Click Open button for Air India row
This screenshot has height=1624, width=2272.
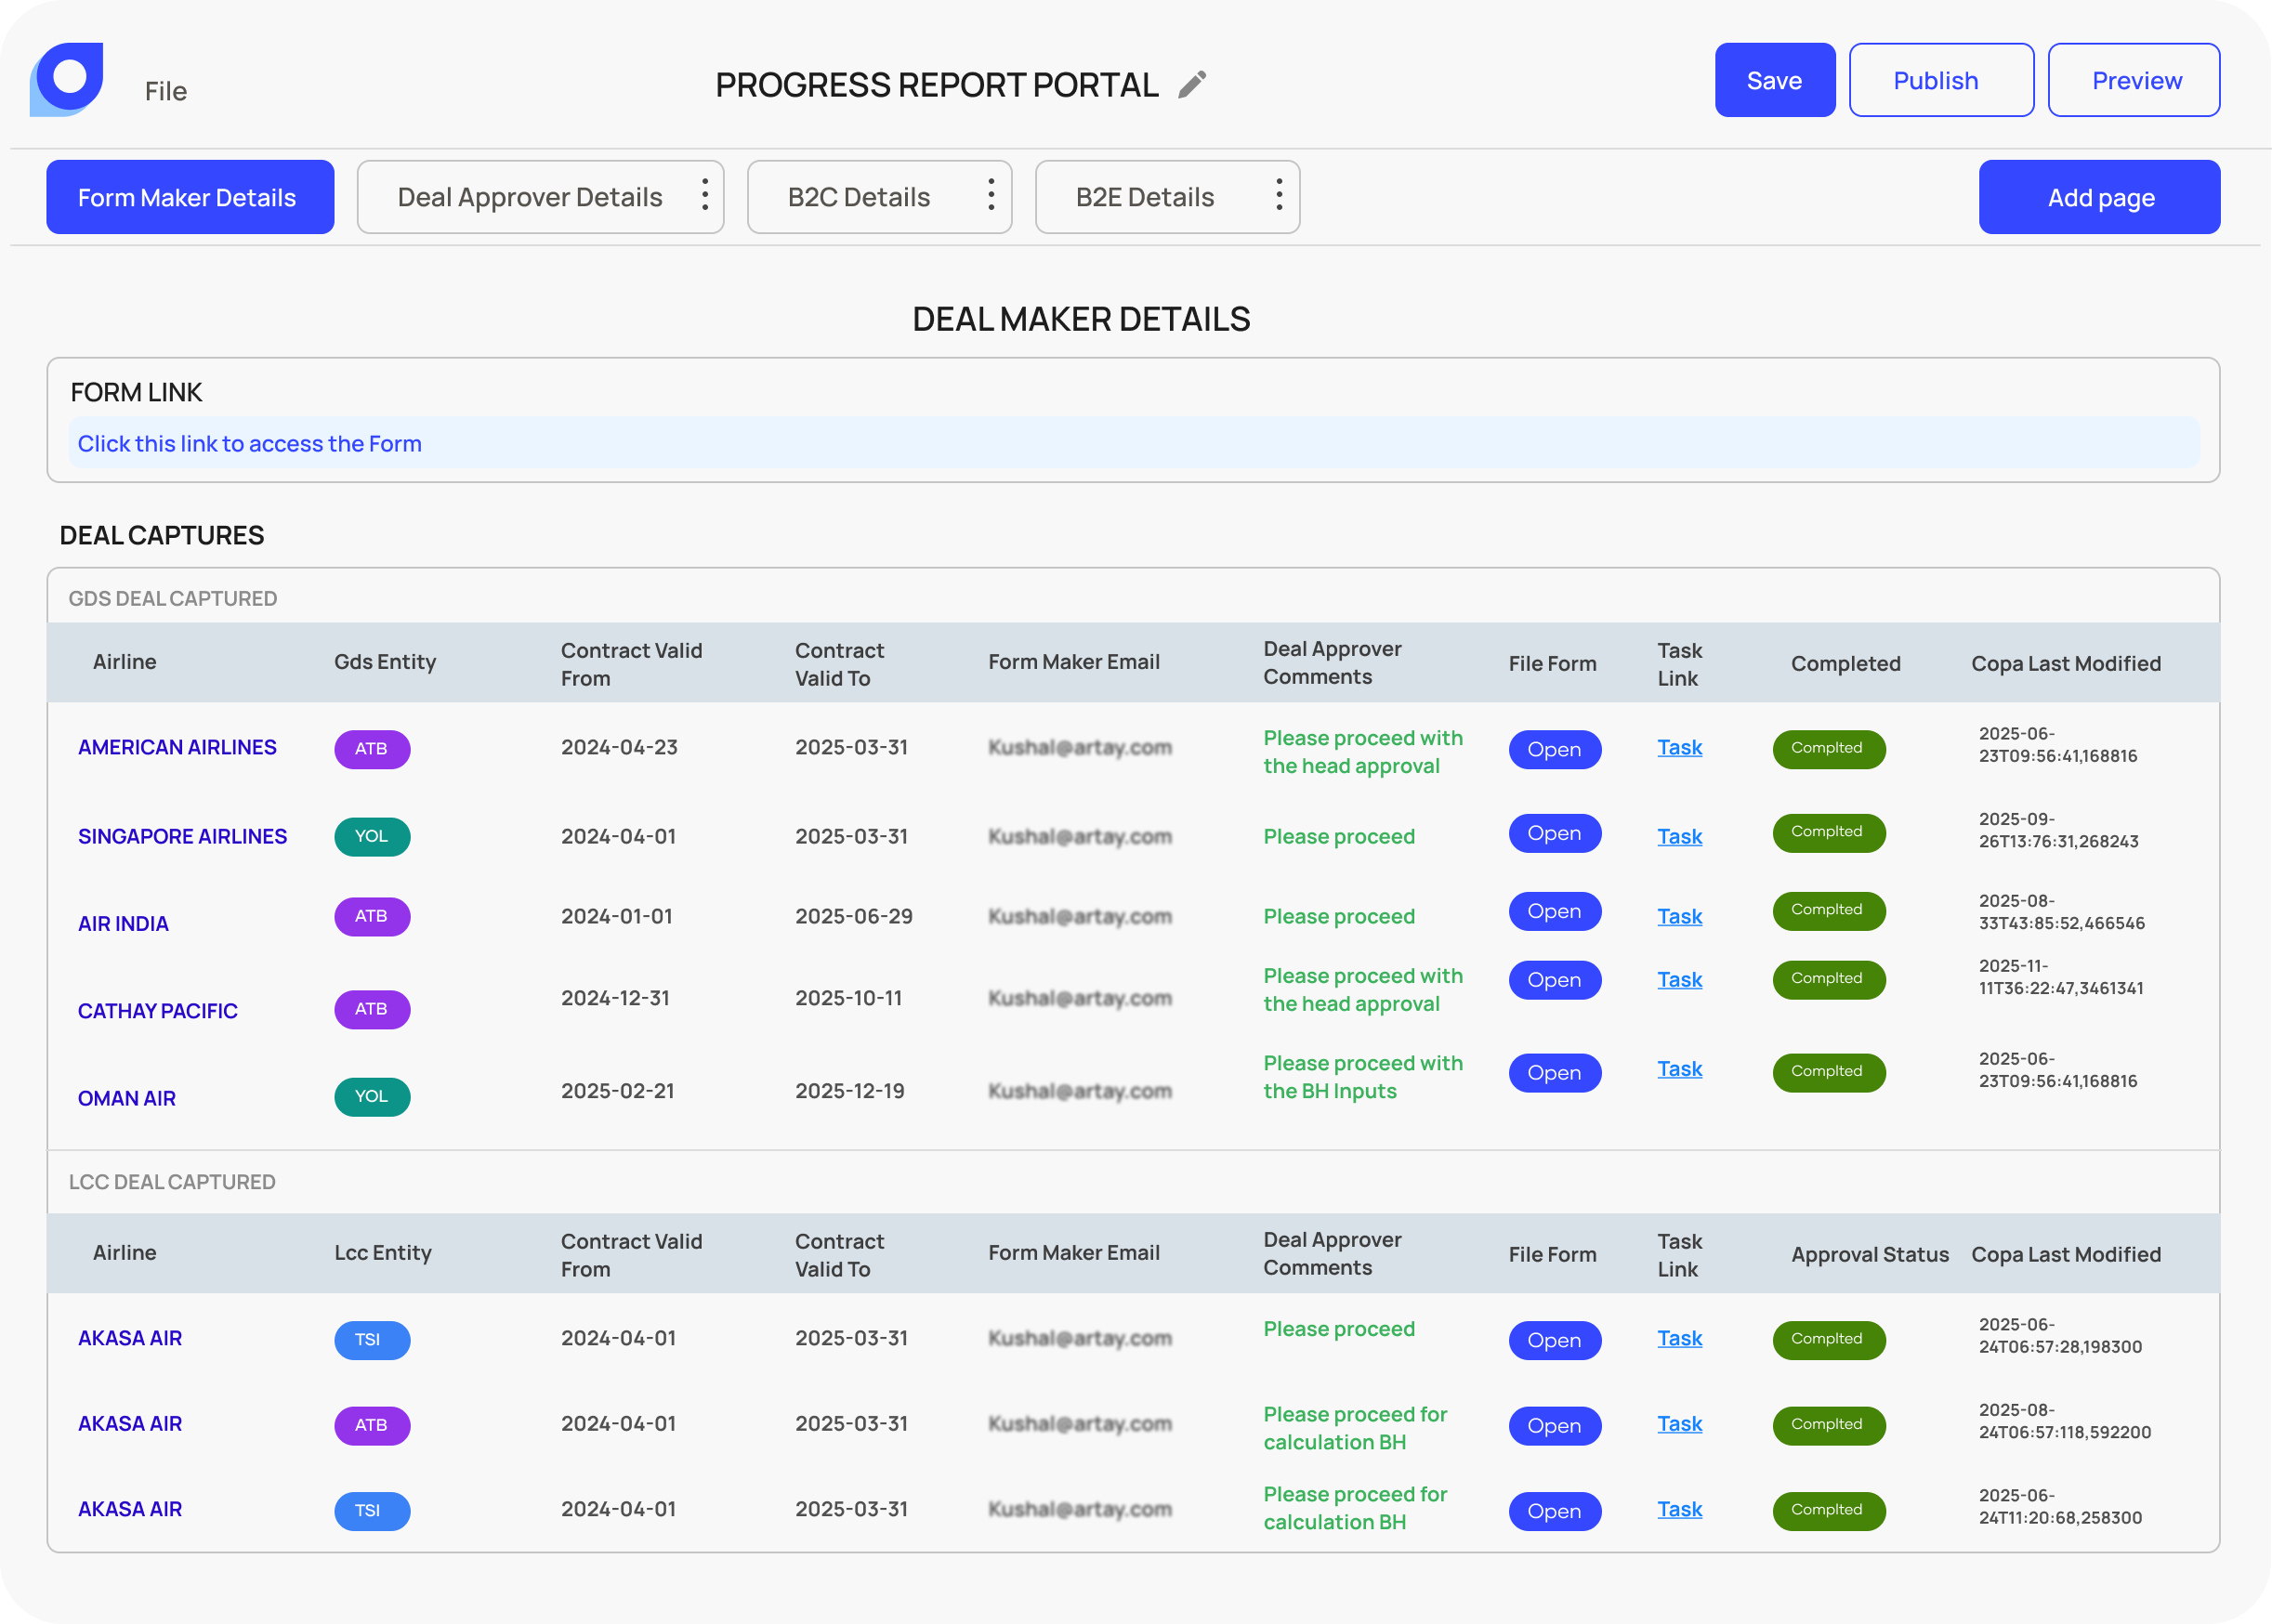[1554, 911]
